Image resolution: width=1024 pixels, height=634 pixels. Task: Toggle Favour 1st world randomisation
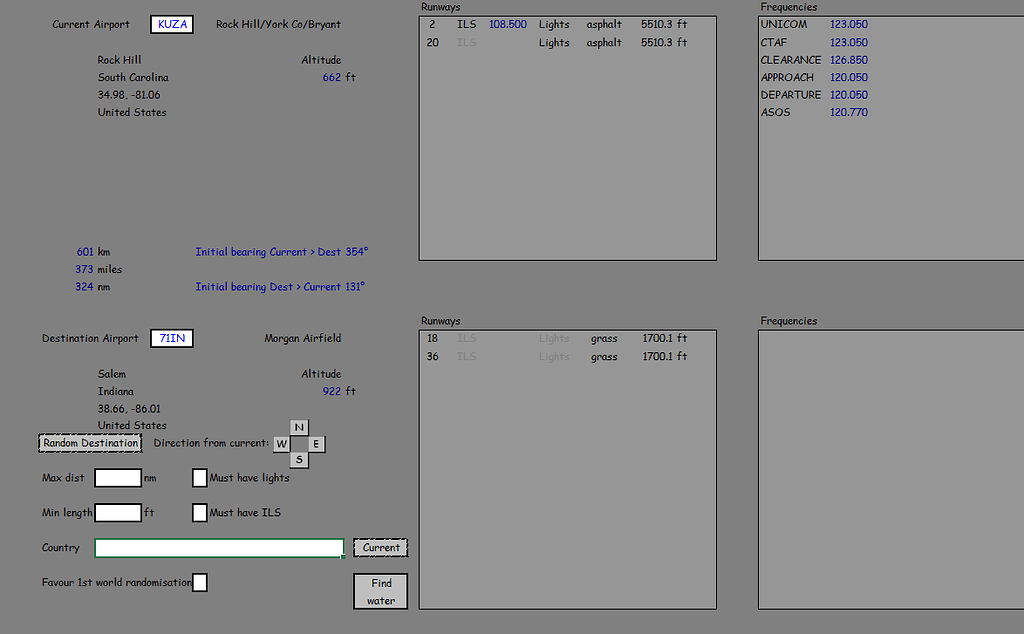(x=199, y=581)
